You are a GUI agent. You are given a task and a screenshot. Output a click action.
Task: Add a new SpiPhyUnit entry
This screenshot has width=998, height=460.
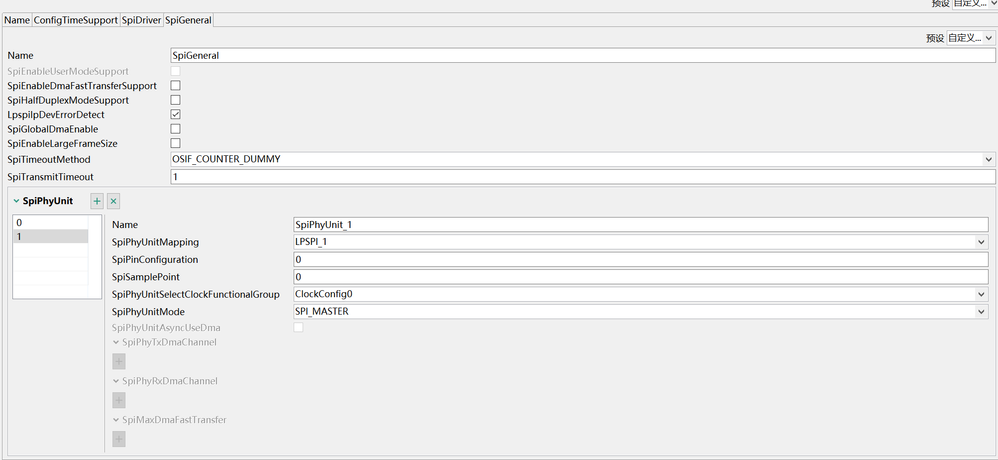coord(97,201)
